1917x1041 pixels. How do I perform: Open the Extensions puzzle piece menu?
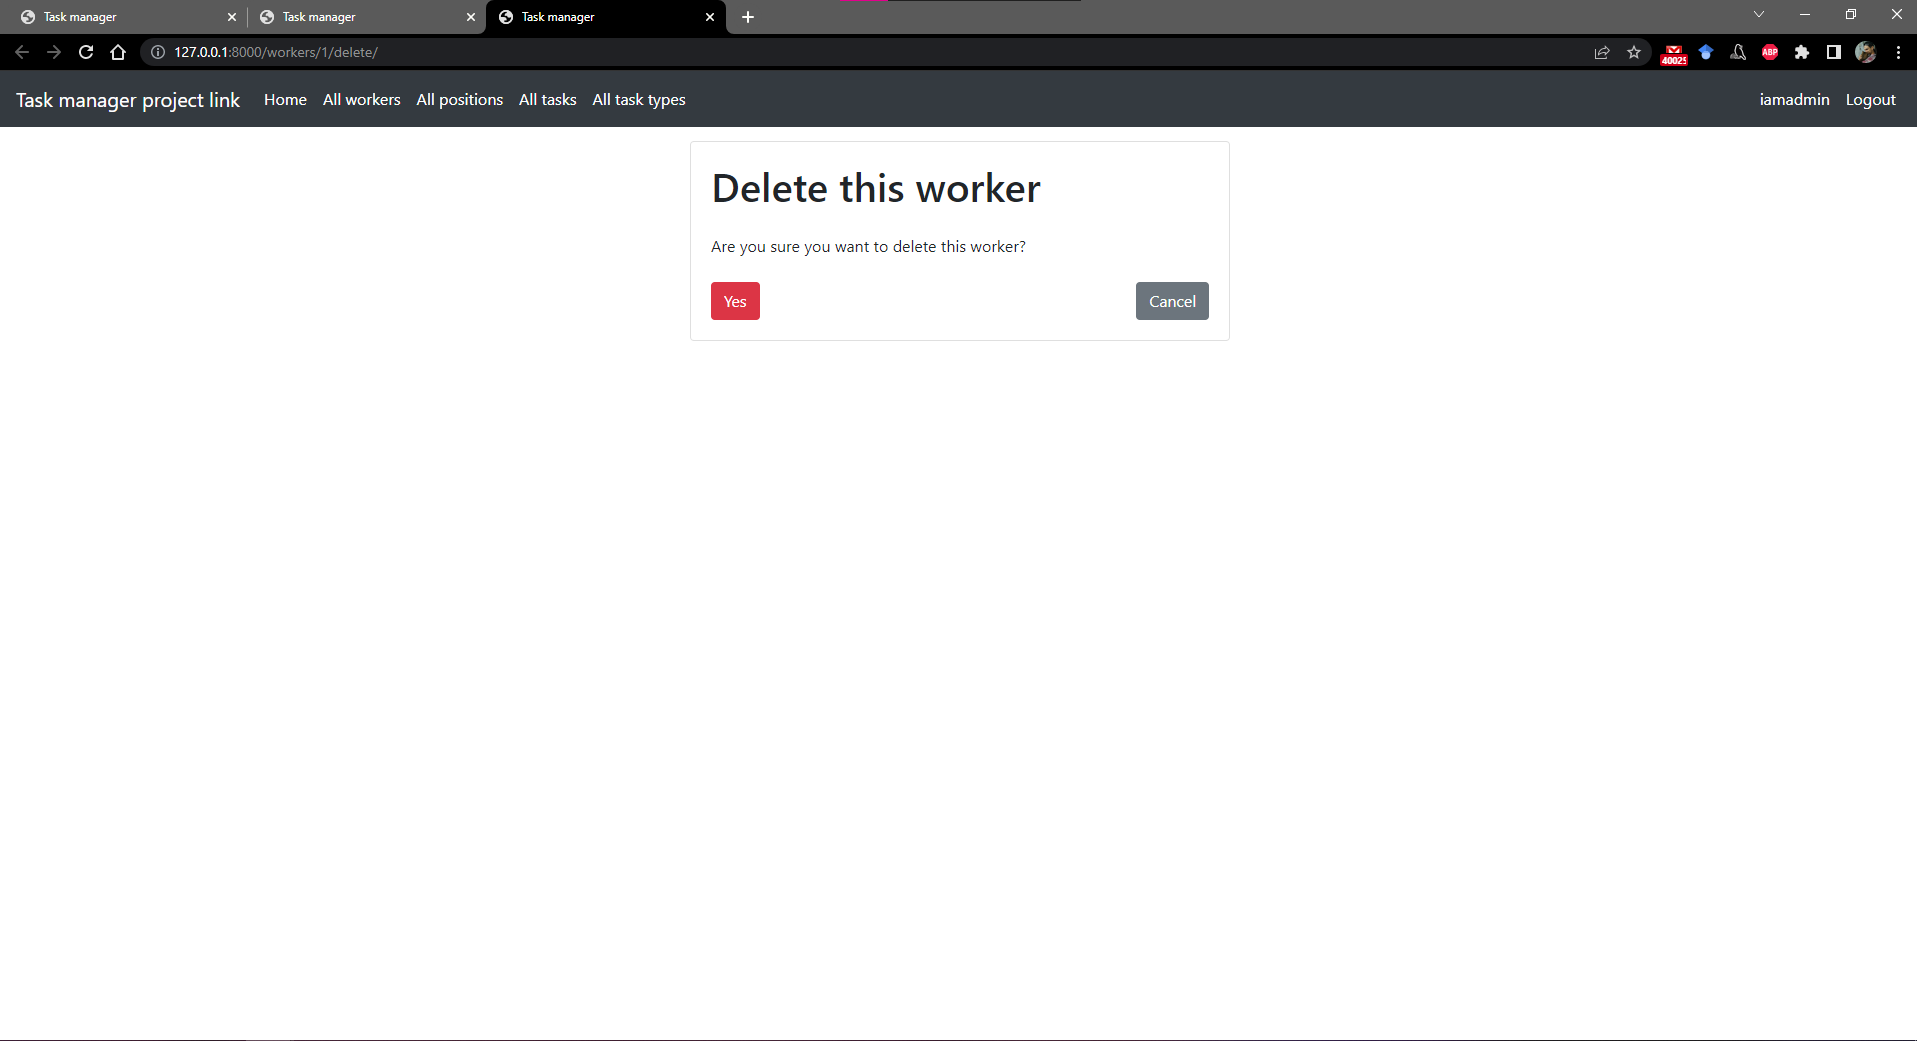tap(1803, 52)
